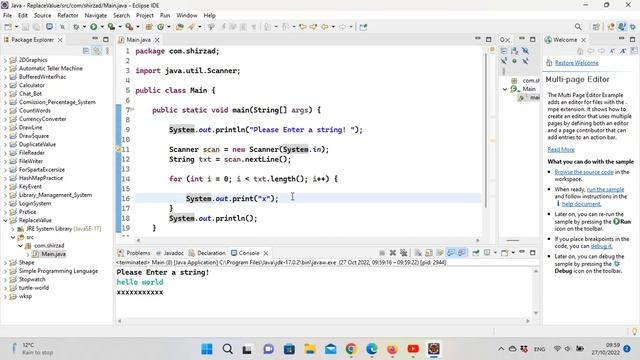This screenshot has height=360, width=640.
Task: Close the Main.java editor tab
Action: pos(157,40)
